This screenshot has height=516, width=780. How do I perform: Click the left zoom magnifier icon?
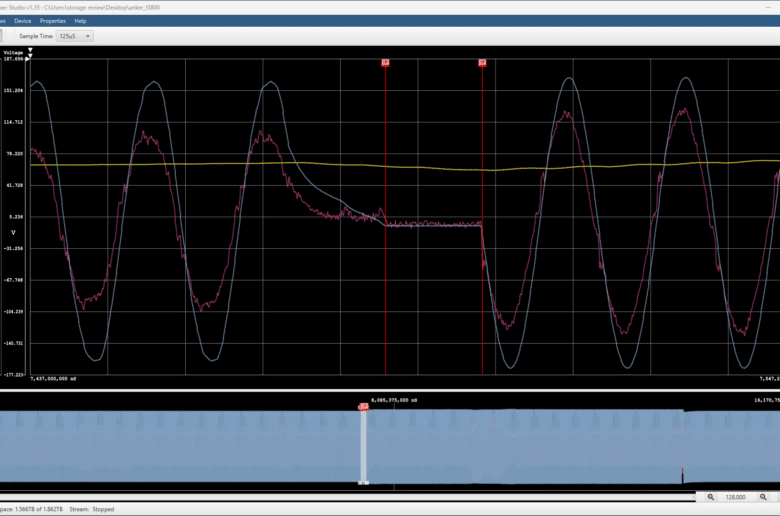coord(711,497)
